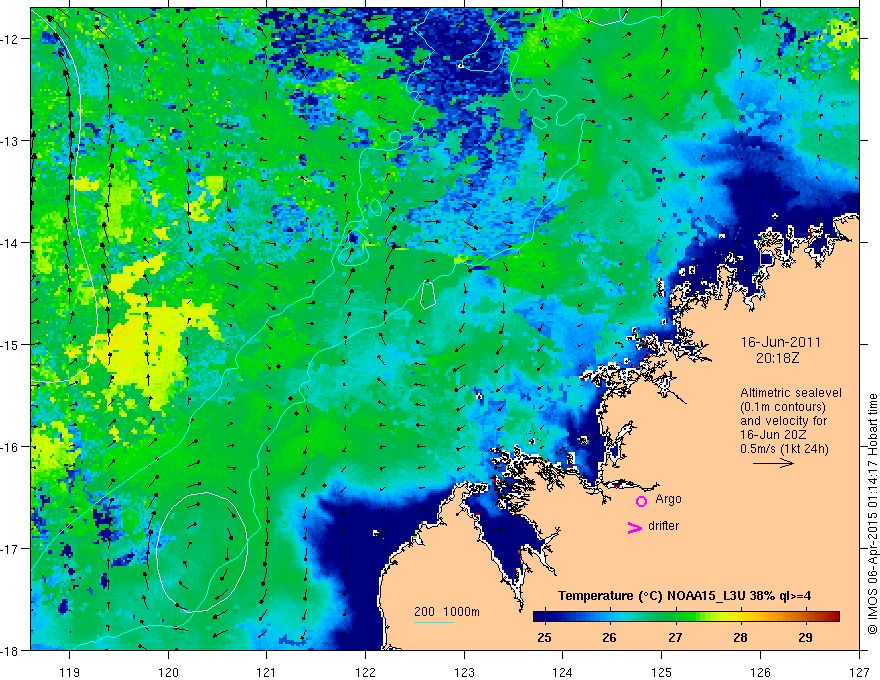Click the '0.5m/s (1kt 24h)' label

click(x=784, y=449)
